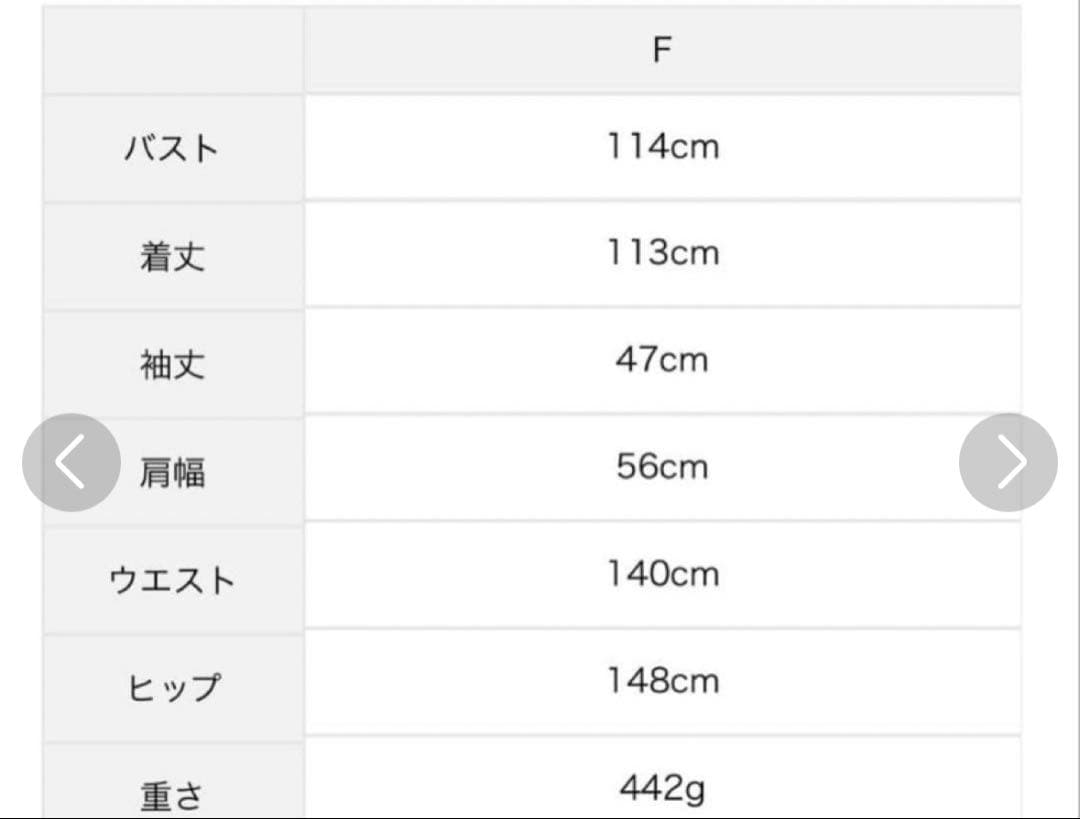1080x819 pixels.
Task: Select the 113cm length value
Action: (x=663, y=253)
